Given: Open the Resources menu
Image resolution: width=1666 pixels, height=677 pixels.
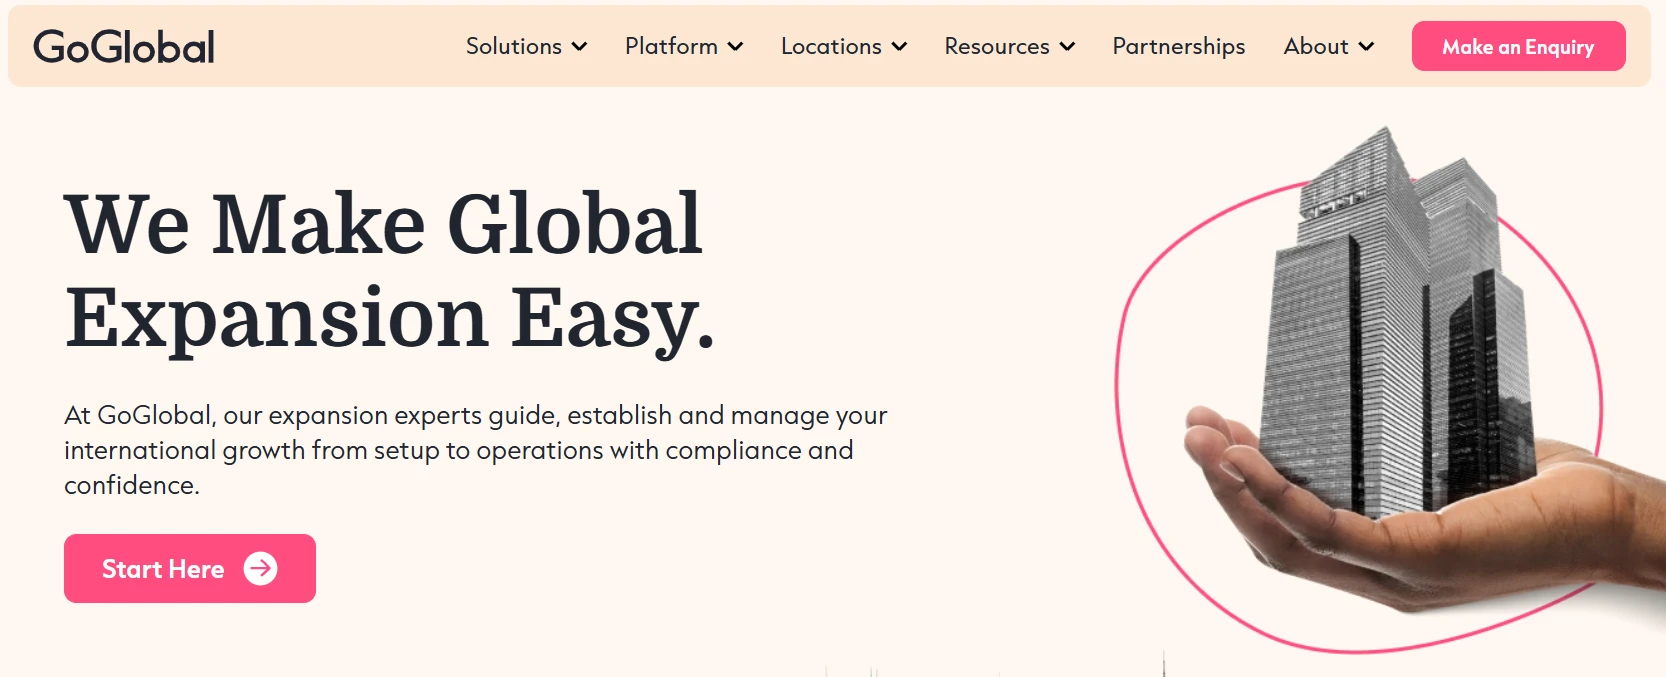Looking at the screenshot, I should (x=997, y=46).
